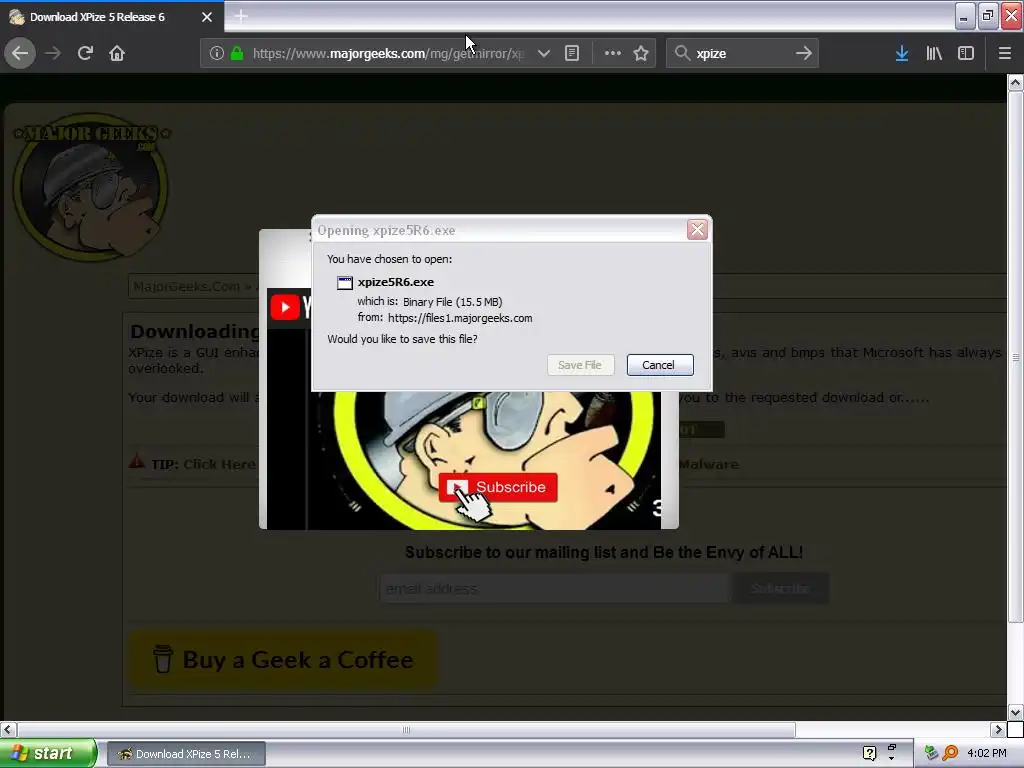This screenshot has height=768, width=1024.
Task: Toggle reader view icon in address bar
Action: click(x=572, y=53)
